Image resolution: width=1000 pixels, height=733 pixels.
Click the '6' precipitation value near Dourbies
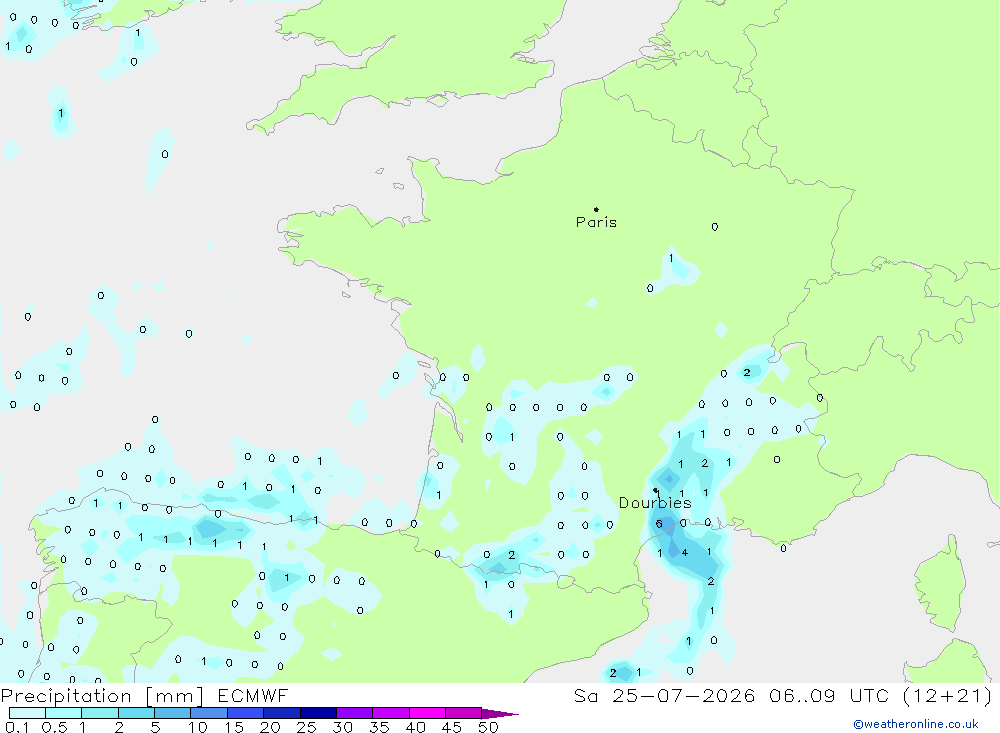[659, 524]
